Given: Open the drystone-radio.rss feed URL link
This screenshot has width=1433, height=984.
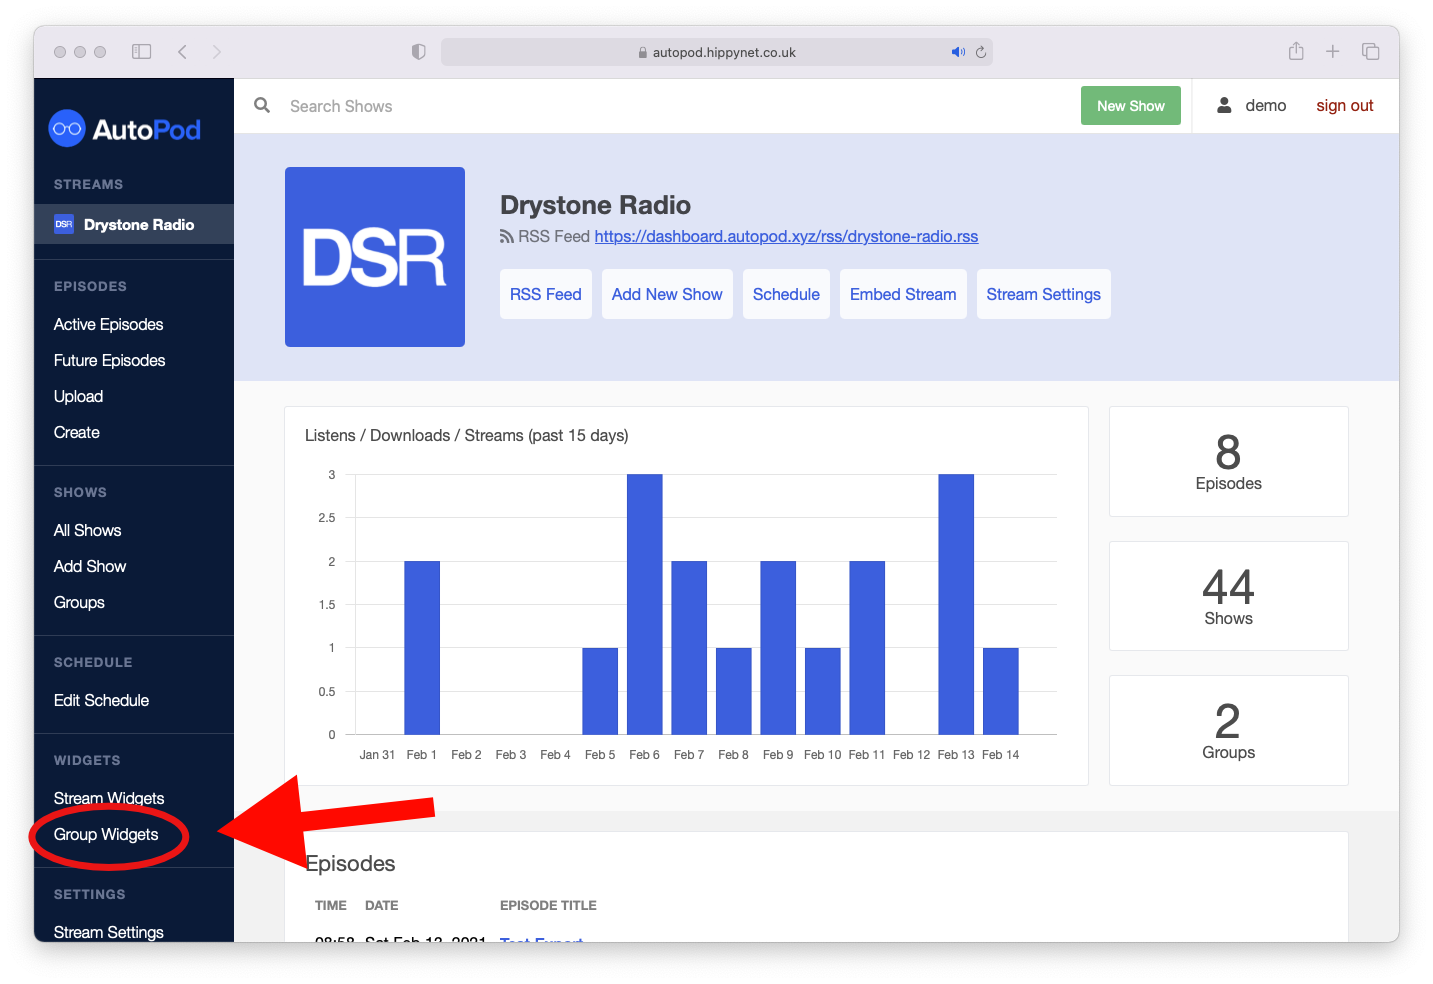Looking at the screenshot, I should click(x=786, y=237).
